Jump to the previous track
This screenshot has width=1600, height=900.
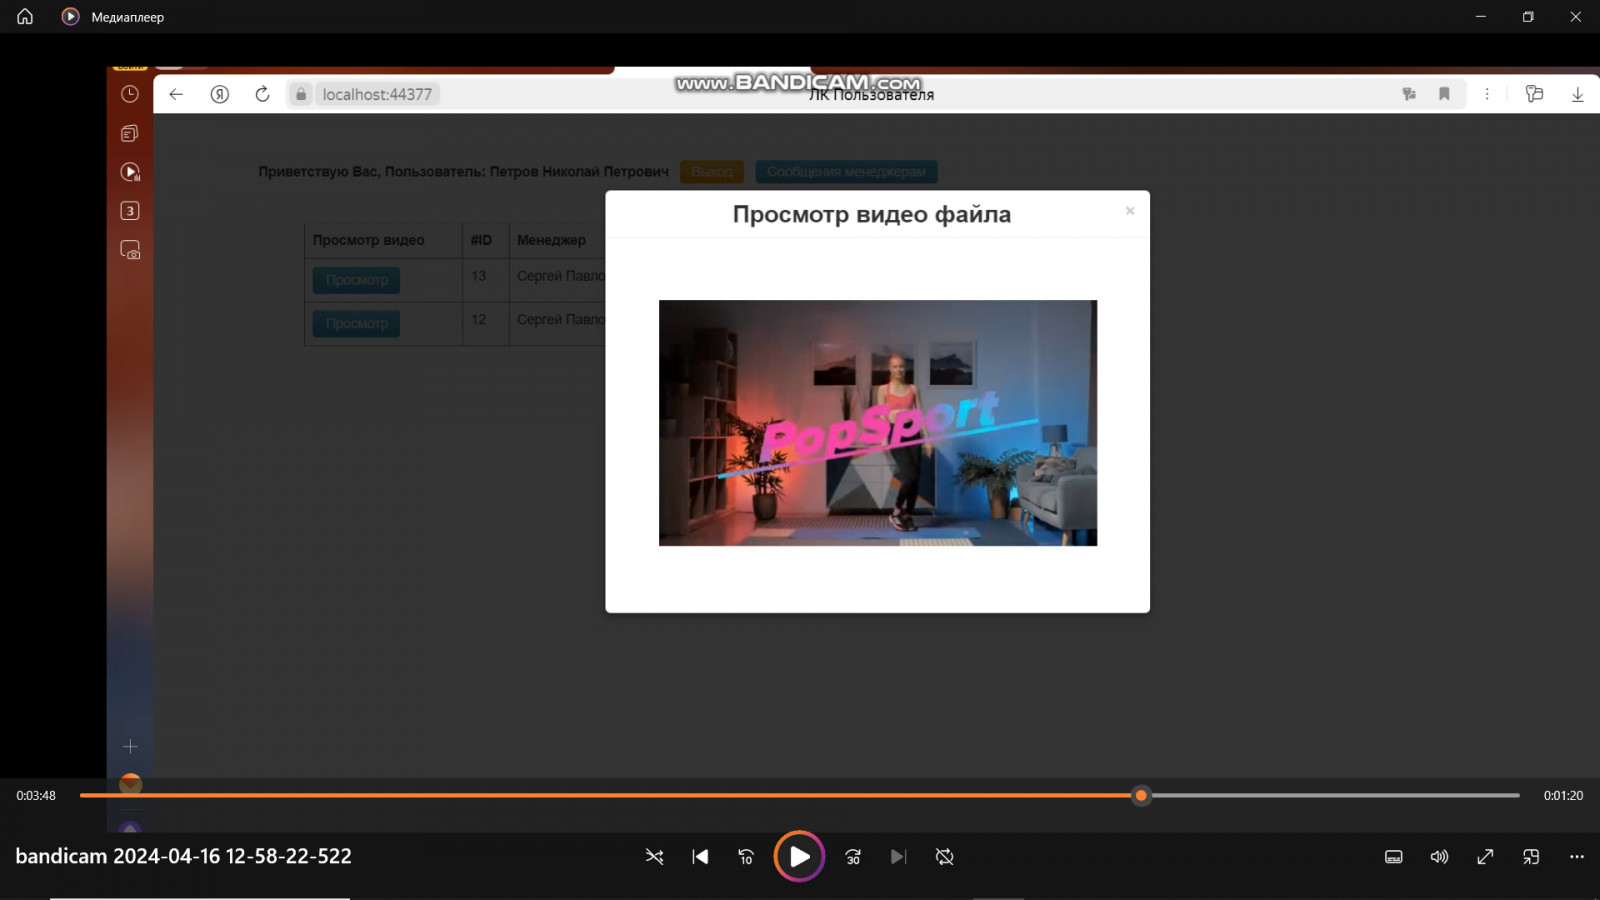click(700, 857)
